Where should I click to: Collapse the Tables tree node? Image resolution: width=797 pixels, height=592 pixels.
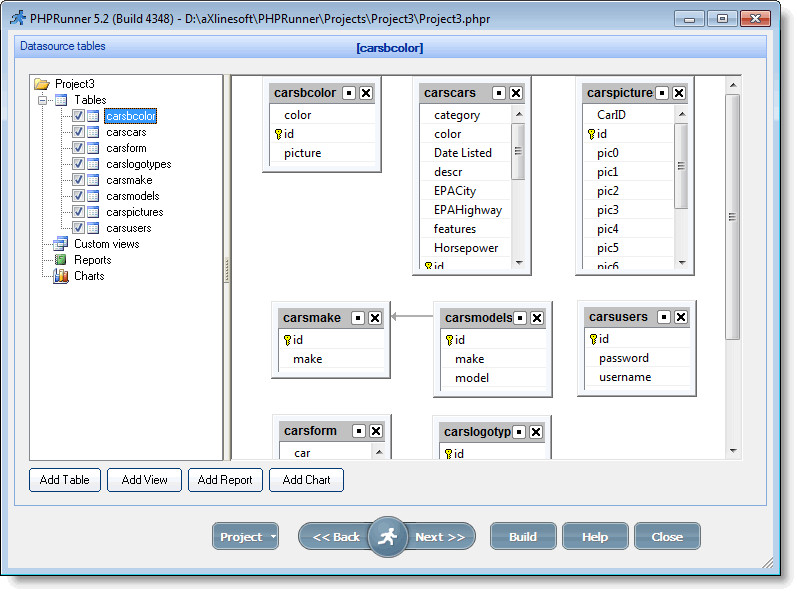coord(43,100)
